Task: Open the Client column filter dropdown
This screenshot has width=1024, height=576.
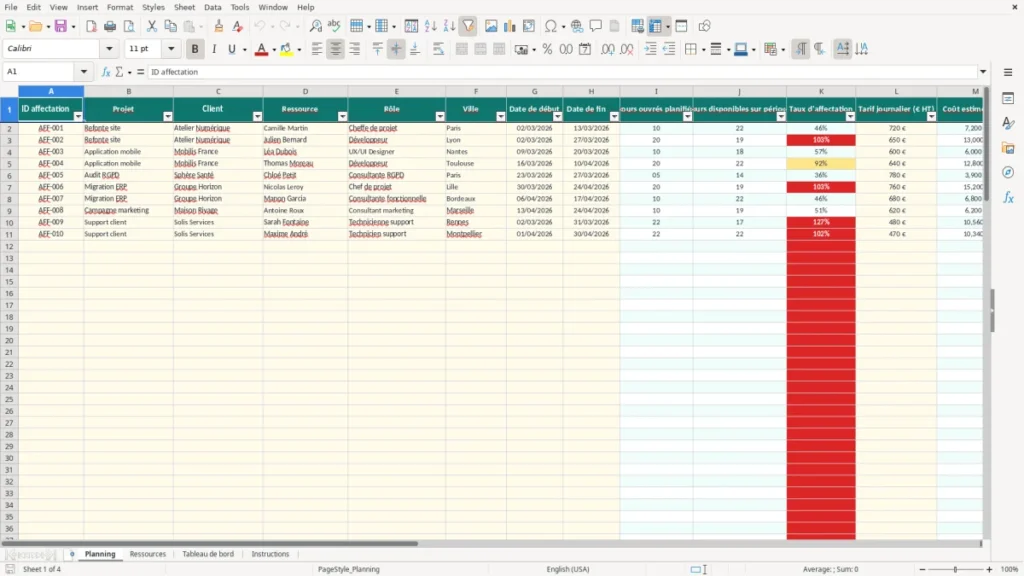Action: (x=257, y=116)
